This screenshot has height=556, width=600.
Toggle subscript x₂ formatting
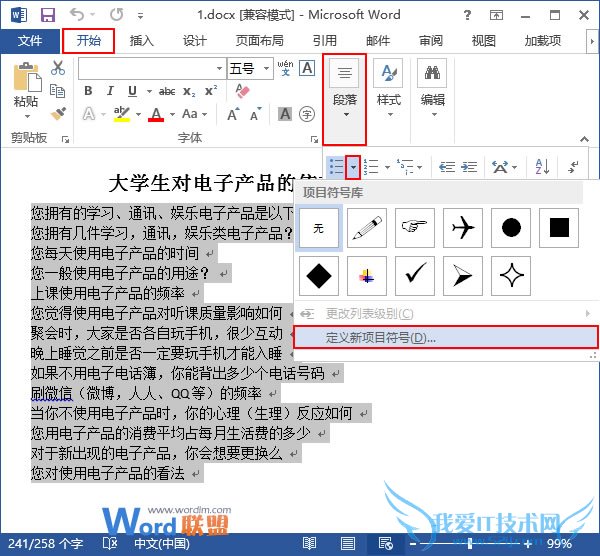pyautogui.click(x=189, y=91)
